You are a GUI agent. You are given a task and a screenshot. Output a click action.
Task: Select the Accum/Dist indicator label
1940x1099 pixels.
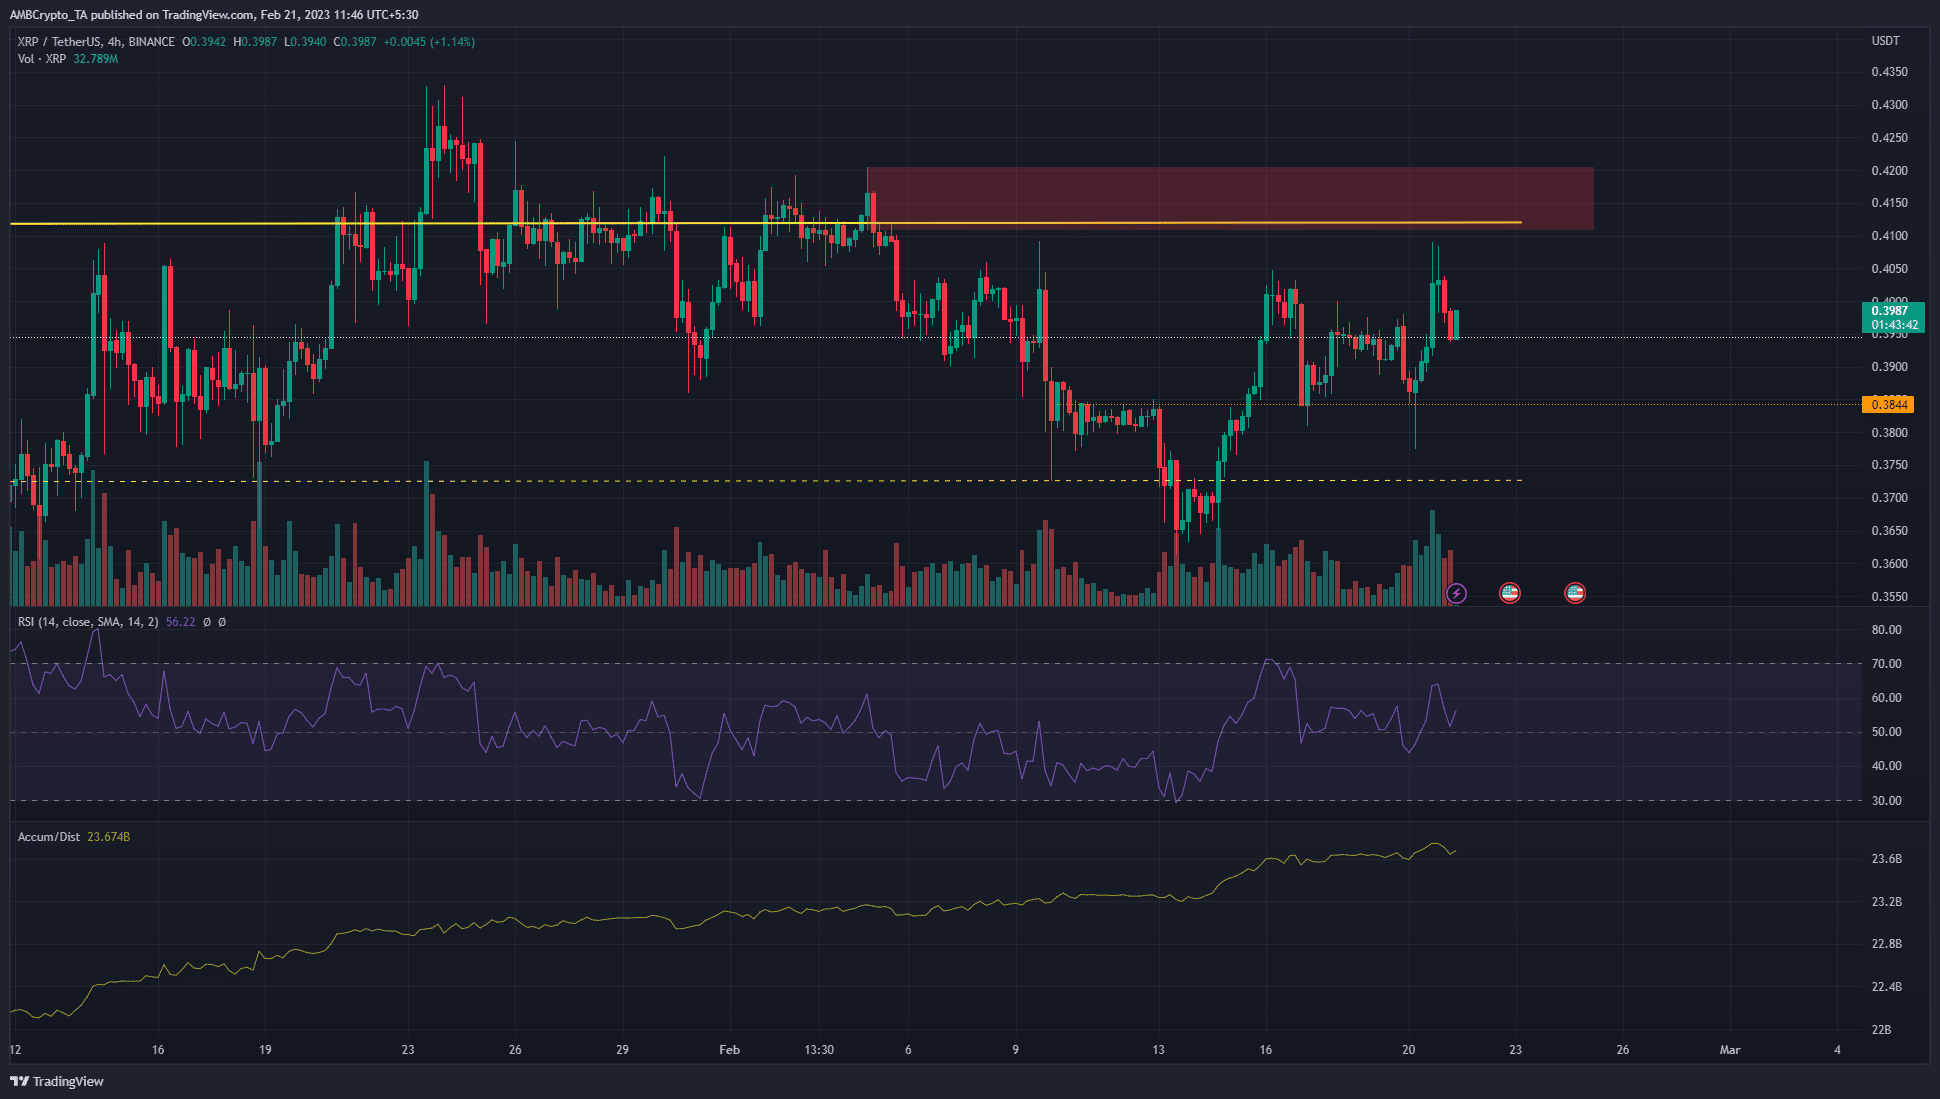(x=47, y=836)
